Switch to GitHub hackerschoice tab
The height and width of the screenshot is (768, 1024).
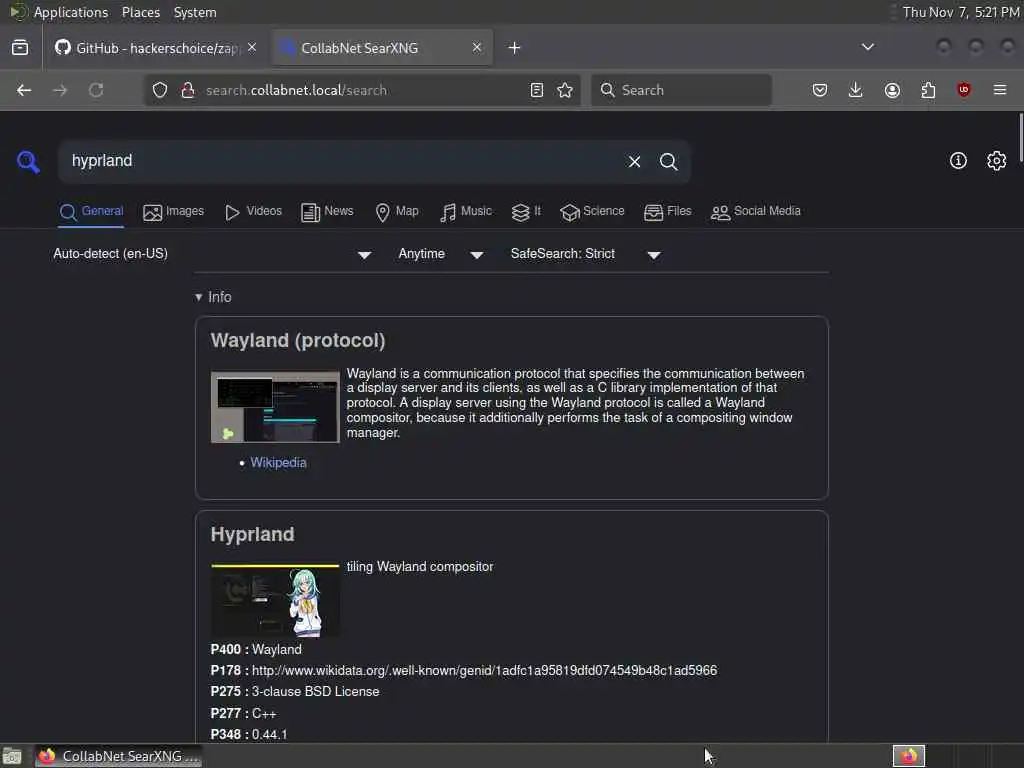point(156,48)
